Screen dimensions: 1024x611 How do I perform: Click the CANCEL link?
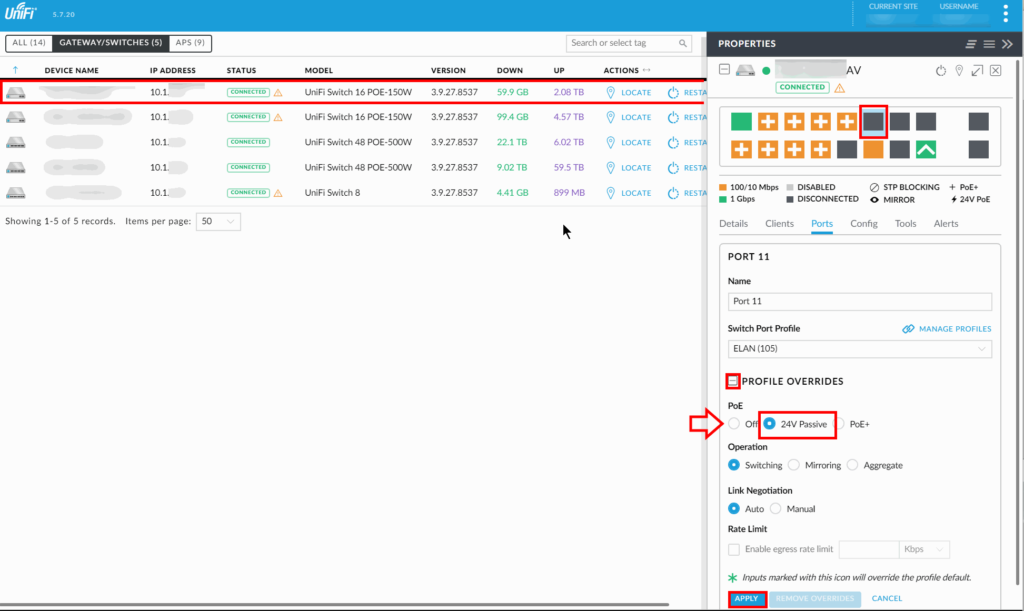click(886, 599)
